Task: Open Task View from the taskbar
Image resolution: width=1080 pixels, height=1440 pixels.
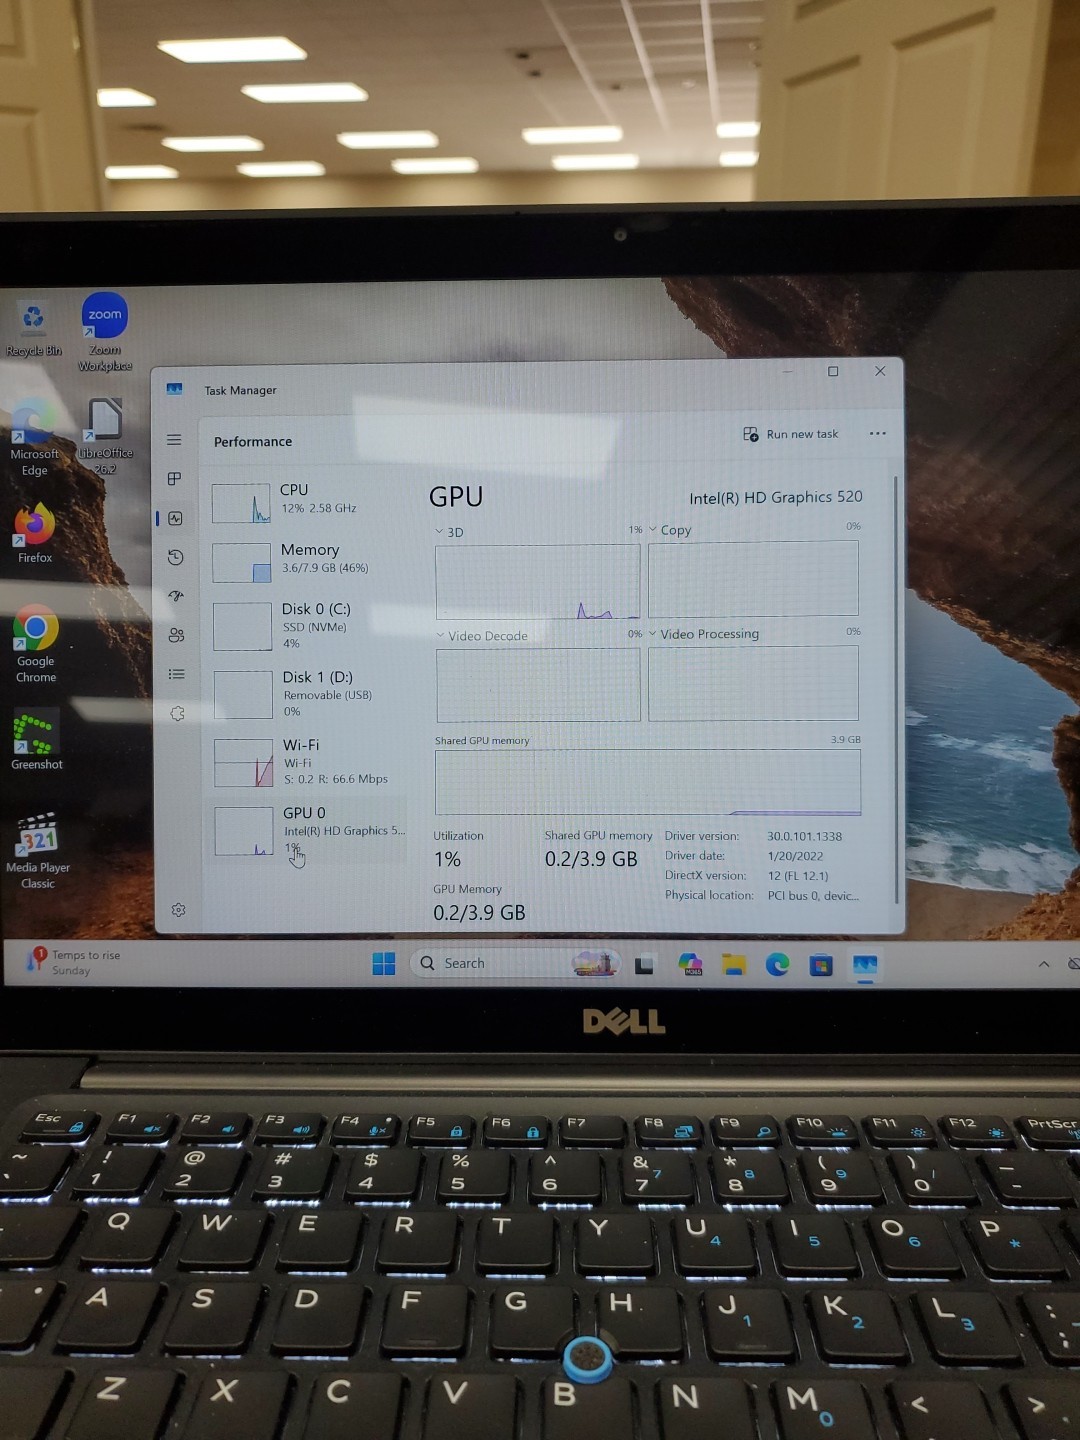Action: [x=644, y=965]
